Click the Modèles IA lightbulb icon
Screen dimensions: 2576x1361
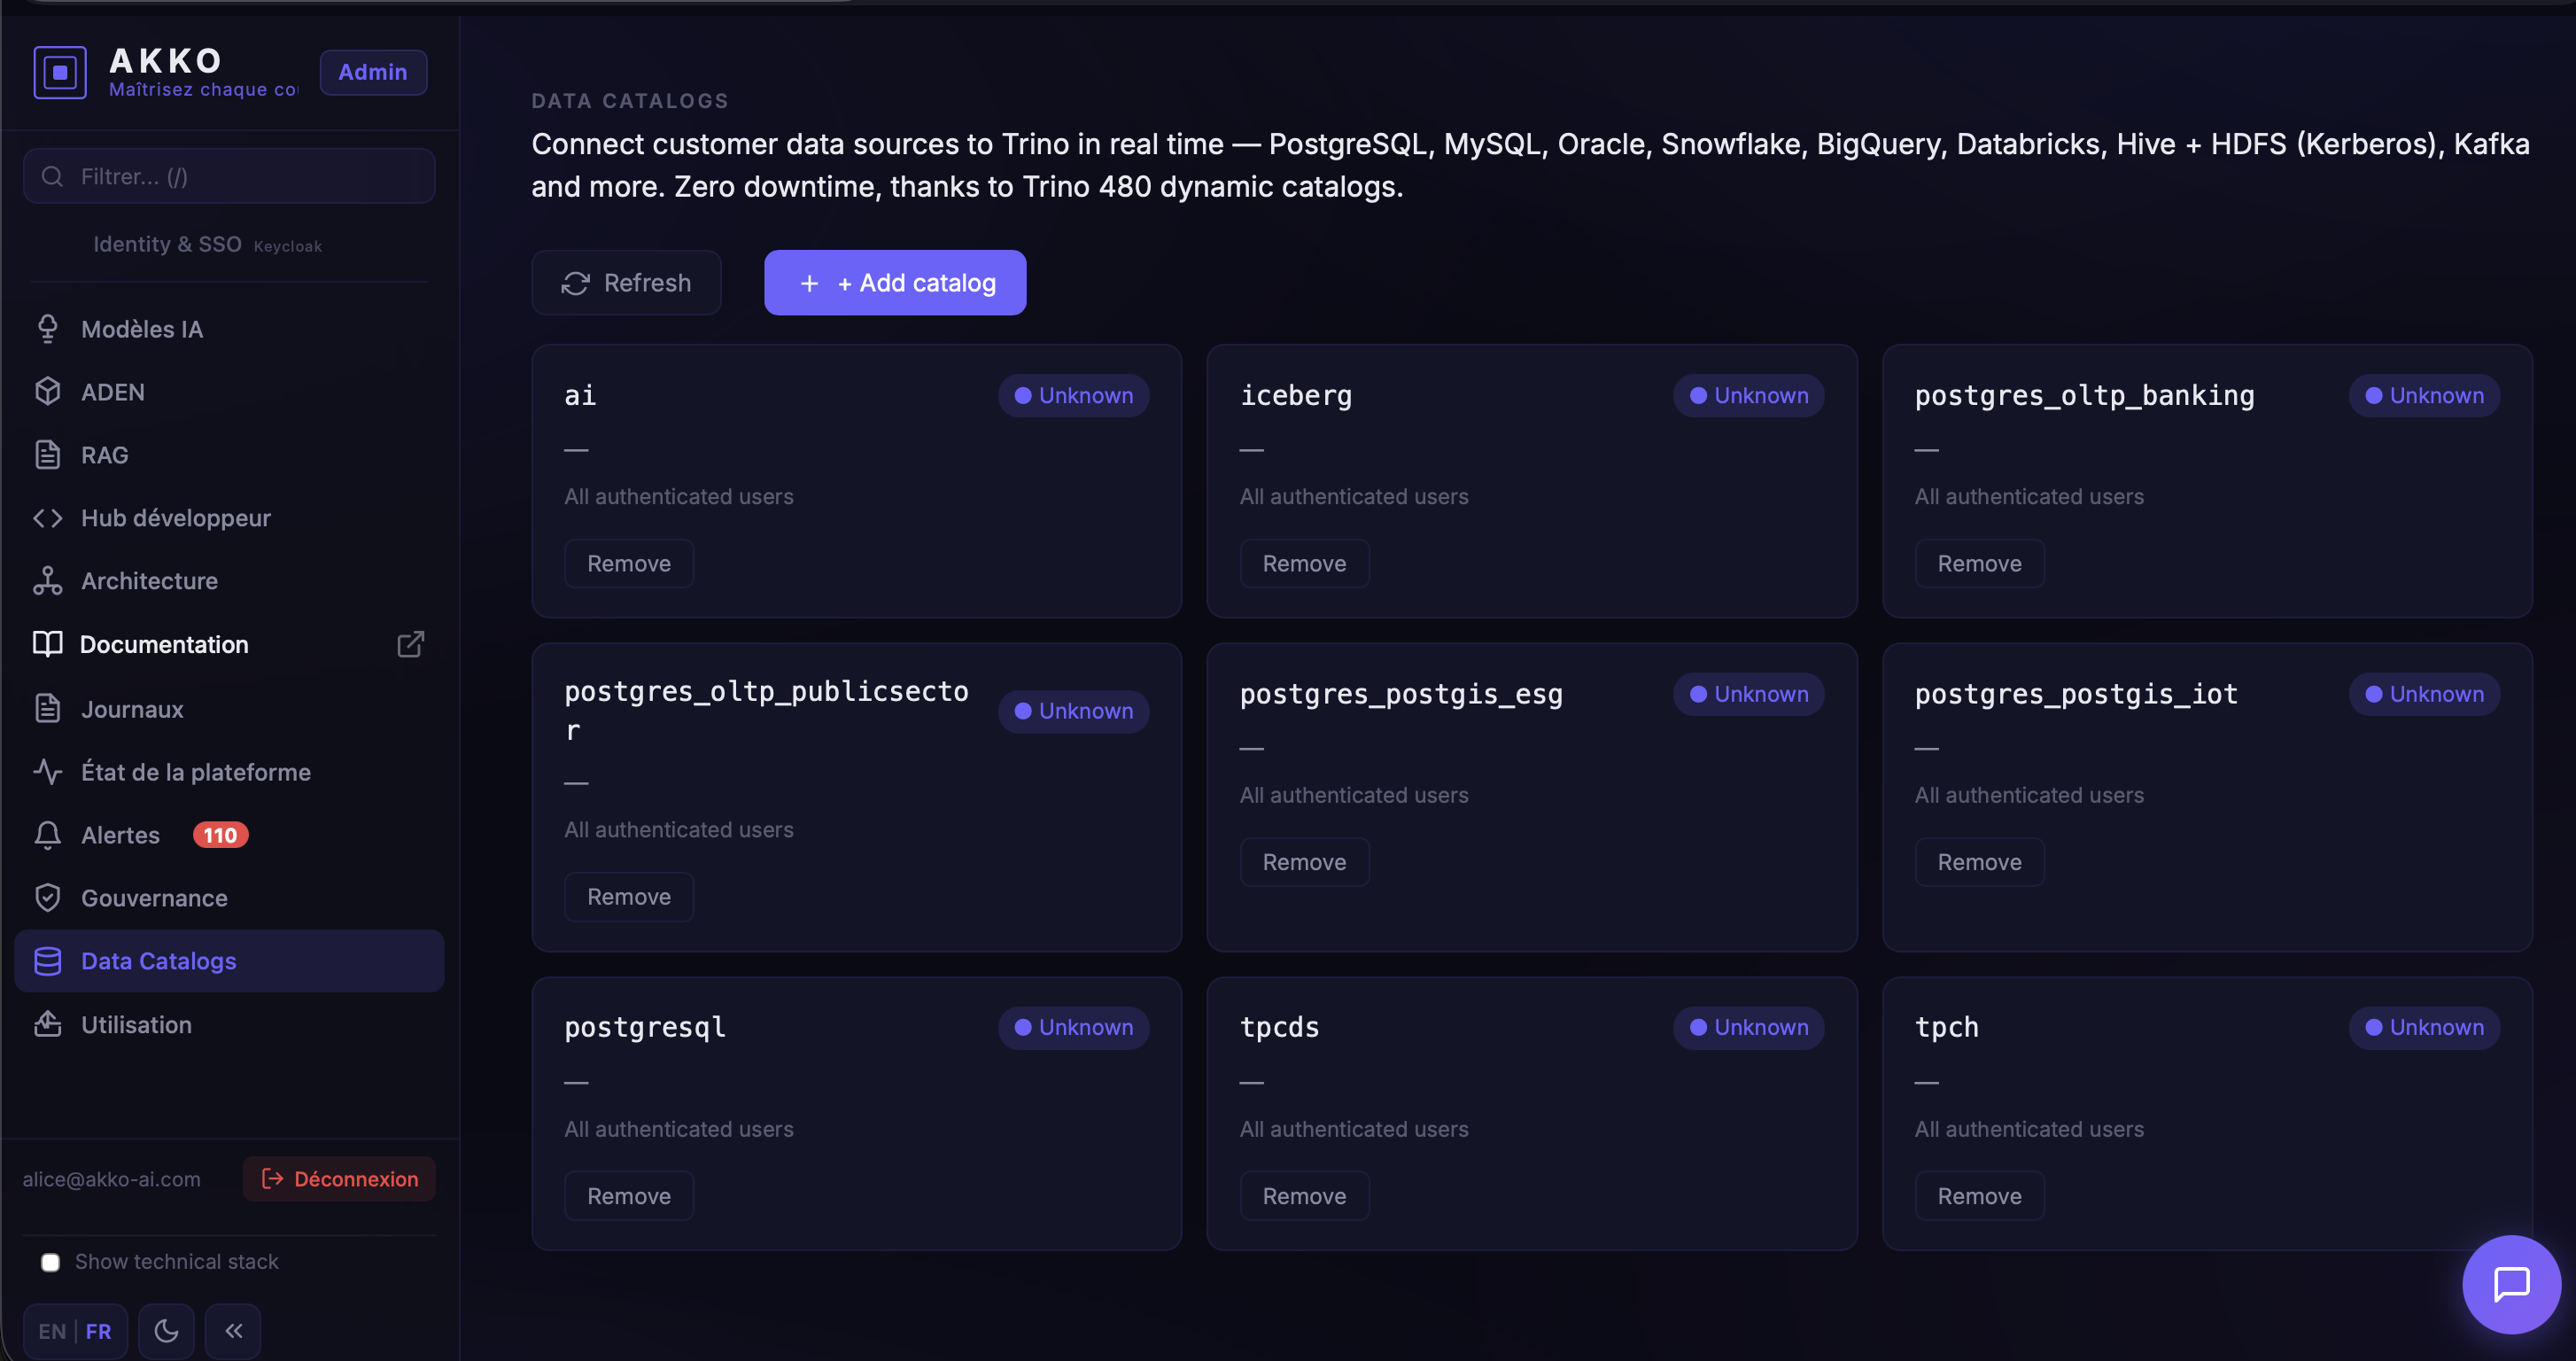click(47, 329)
